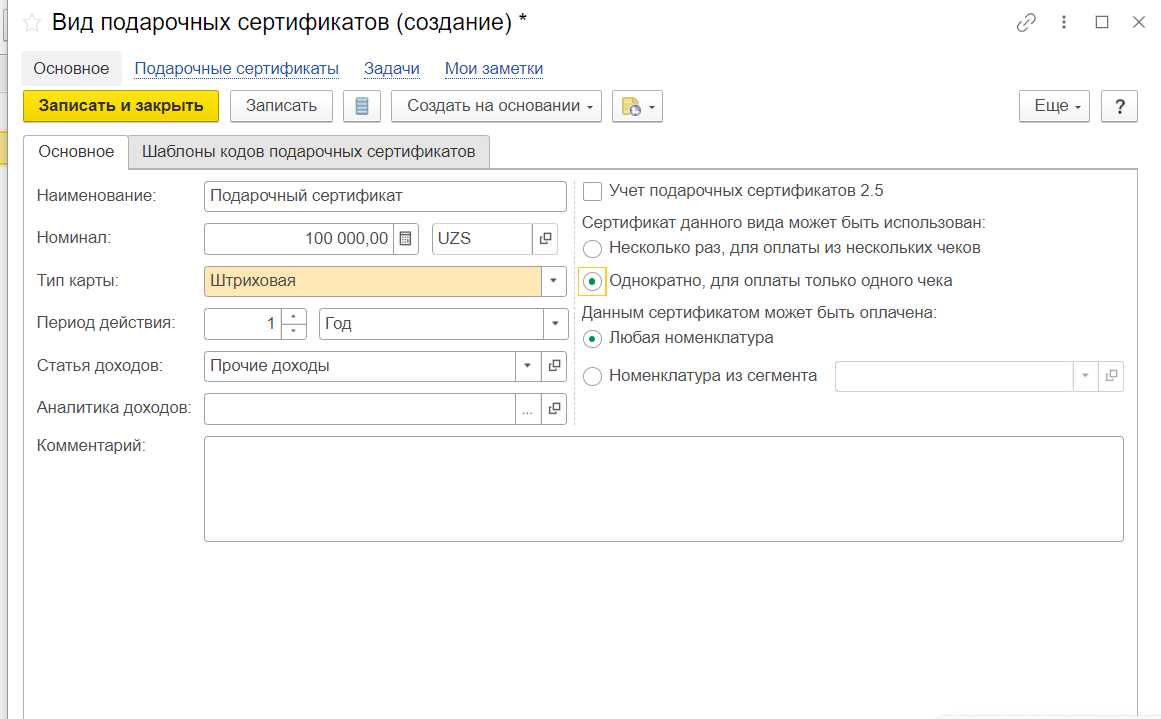
Task: Select Несколько раз, для оплаты из нескольких чеков
Action: (593, 248)
